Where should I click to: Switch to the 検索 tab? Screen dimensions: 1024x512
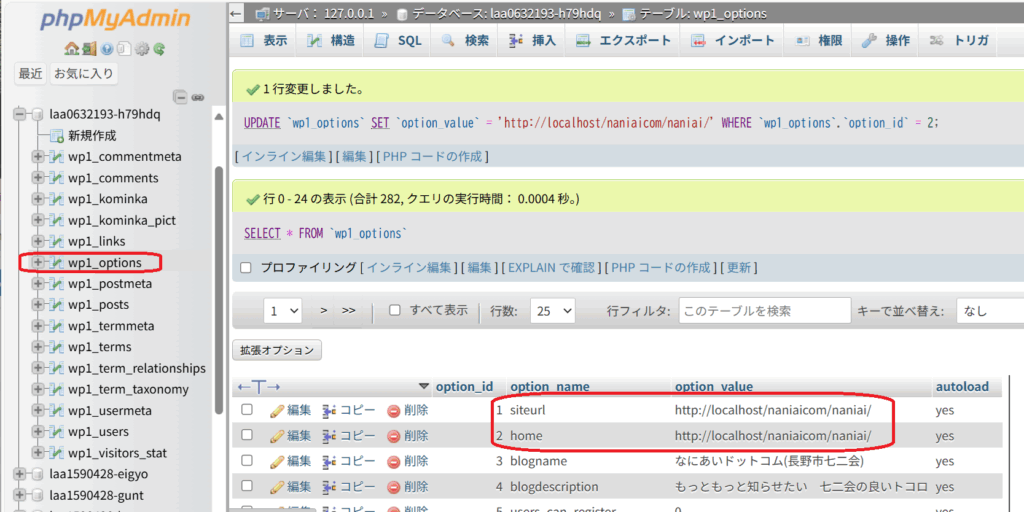[x=465, y=40]
